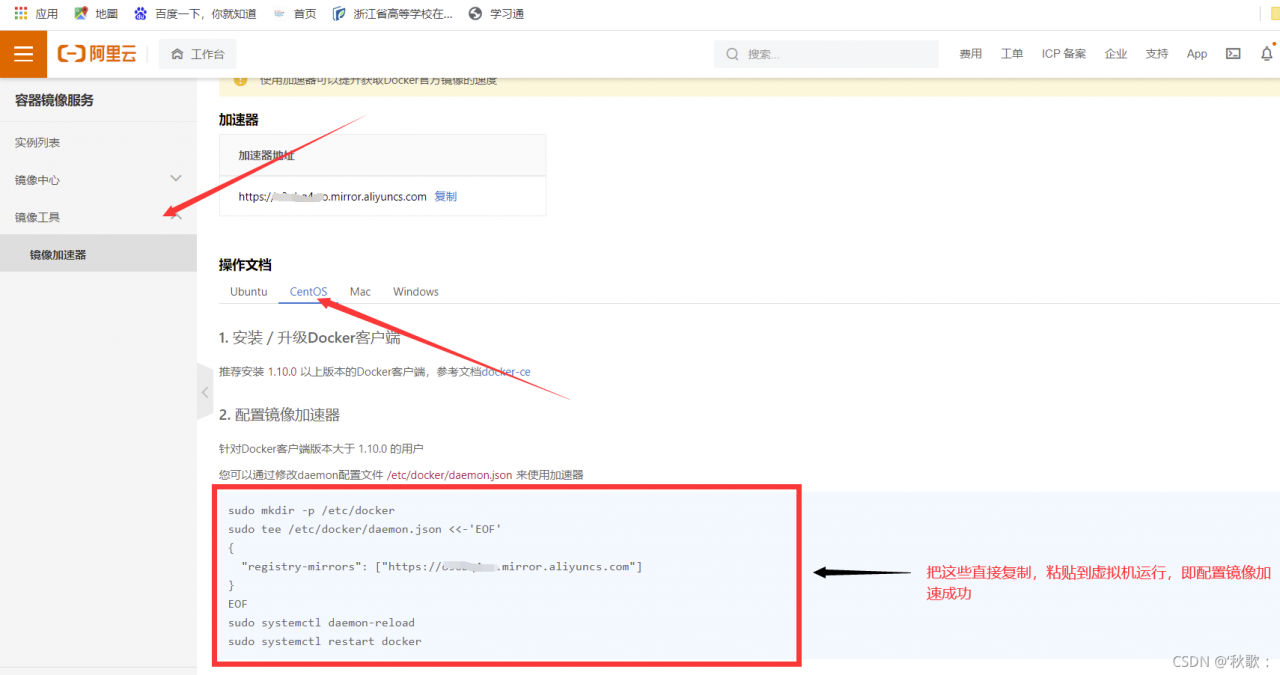Switch to the Windows tab

tap(416, 292)
